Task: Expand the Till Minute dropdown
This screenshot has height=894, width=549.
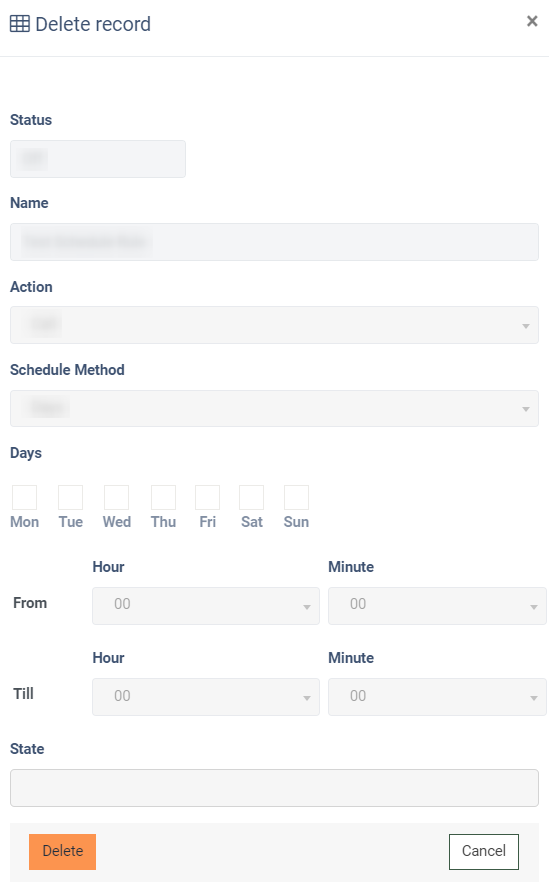Action: [437, 697]
